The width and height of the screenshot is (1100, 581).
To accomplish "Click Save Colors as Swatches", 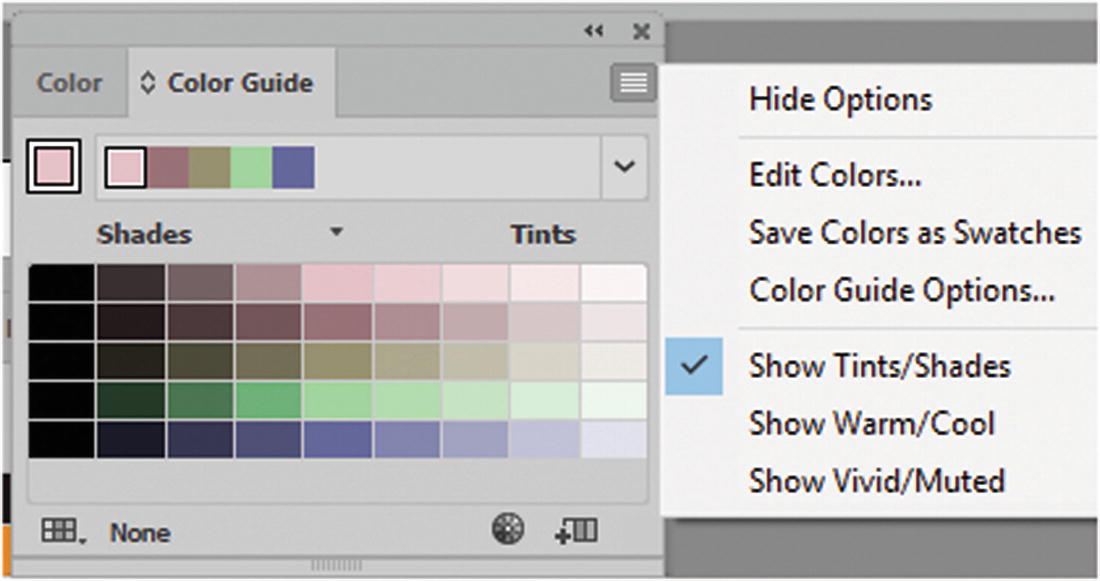I will point(914,233).
